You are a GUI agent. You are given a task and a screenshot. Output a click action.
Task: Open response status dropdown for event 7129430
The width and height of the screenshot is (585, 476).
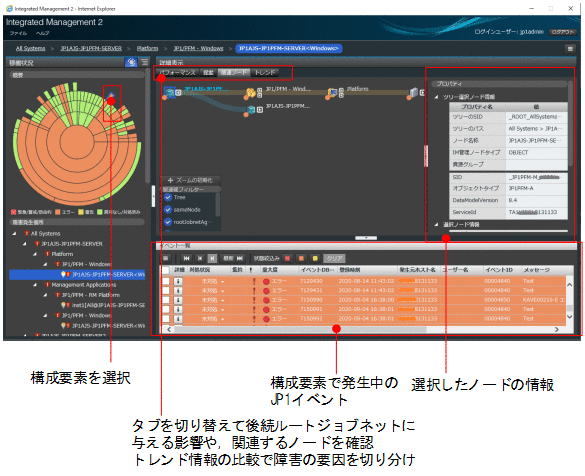(223, 281)
